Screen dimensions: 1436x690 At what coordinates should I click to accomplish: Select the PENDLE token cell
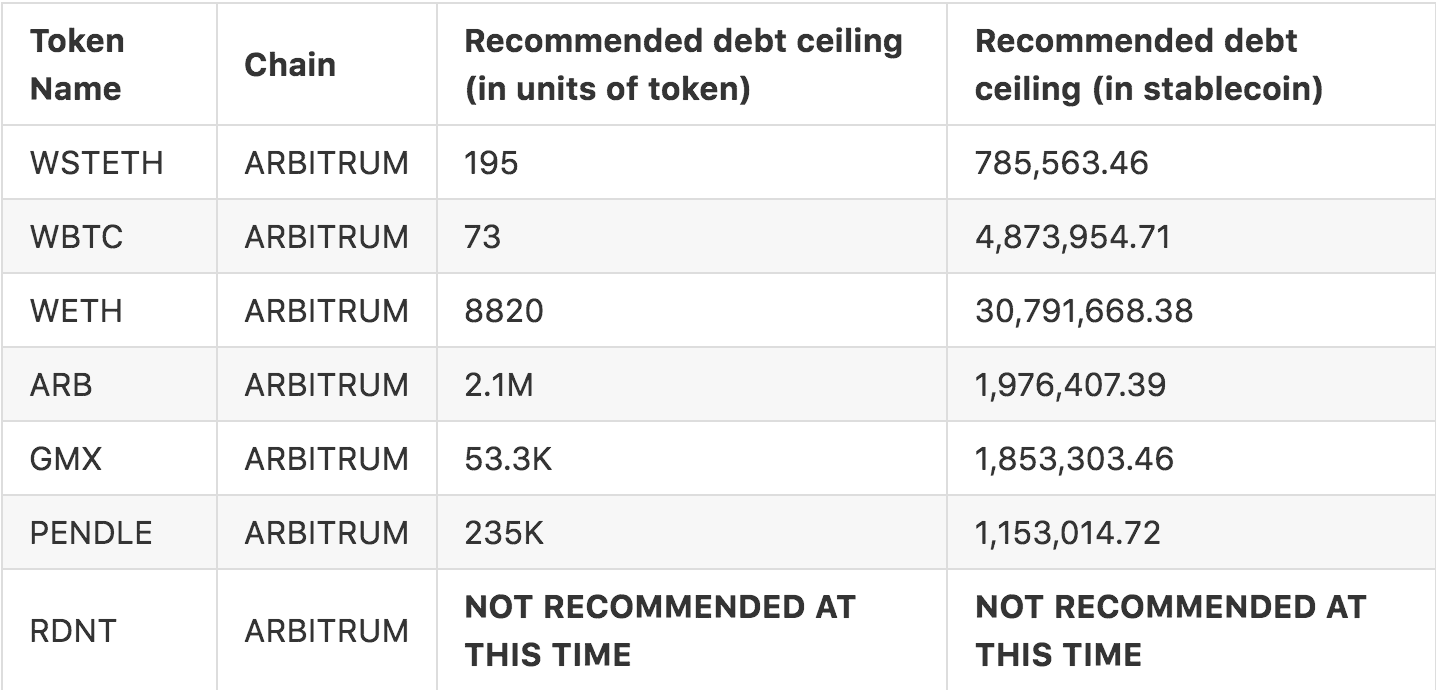click(91, 533)
